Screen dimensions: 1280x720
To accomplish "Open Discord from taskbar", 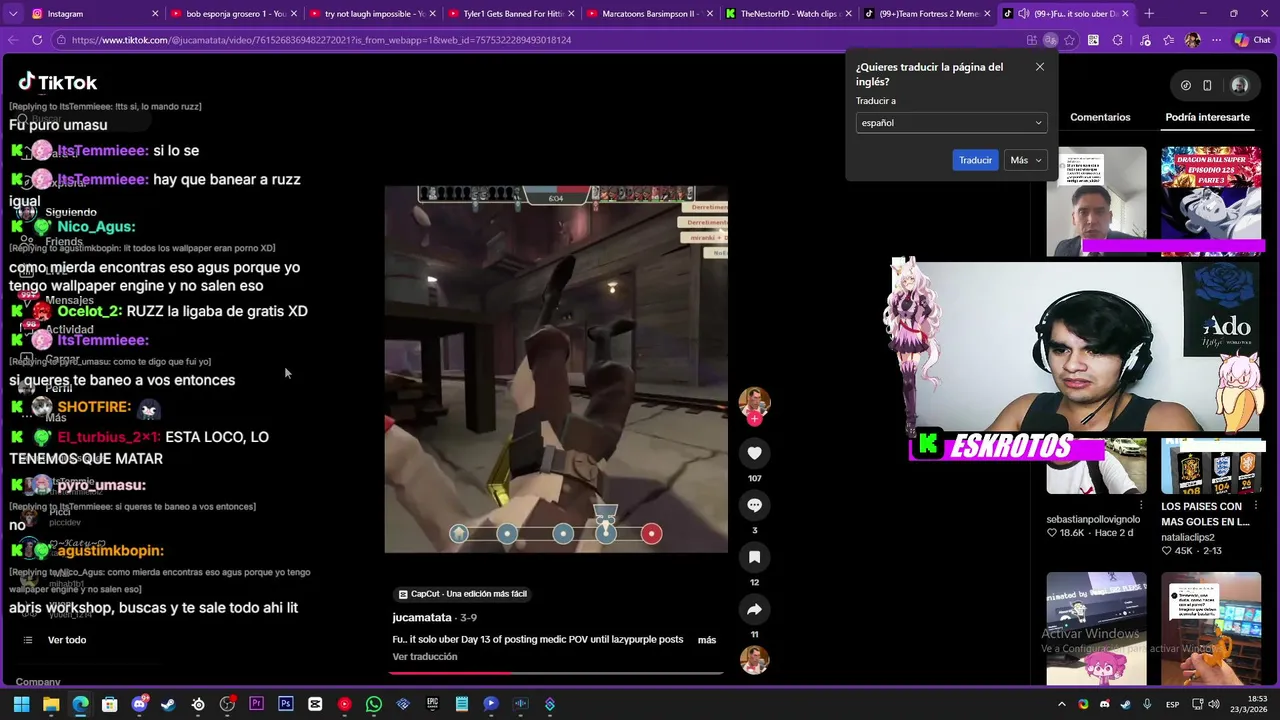I will tap(139, 704).
